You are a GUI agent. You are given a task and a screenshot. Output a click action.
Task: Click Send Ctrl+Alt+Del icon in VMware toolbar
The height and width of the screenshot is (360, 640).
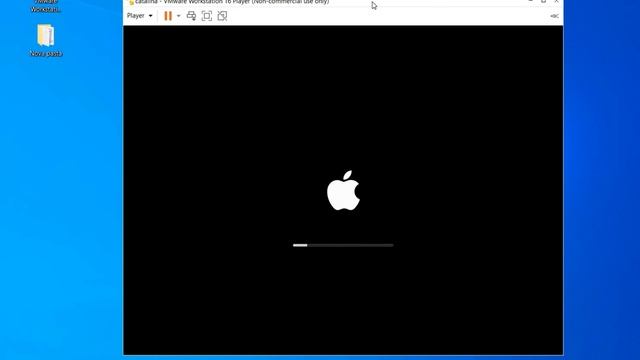(191, 16)
